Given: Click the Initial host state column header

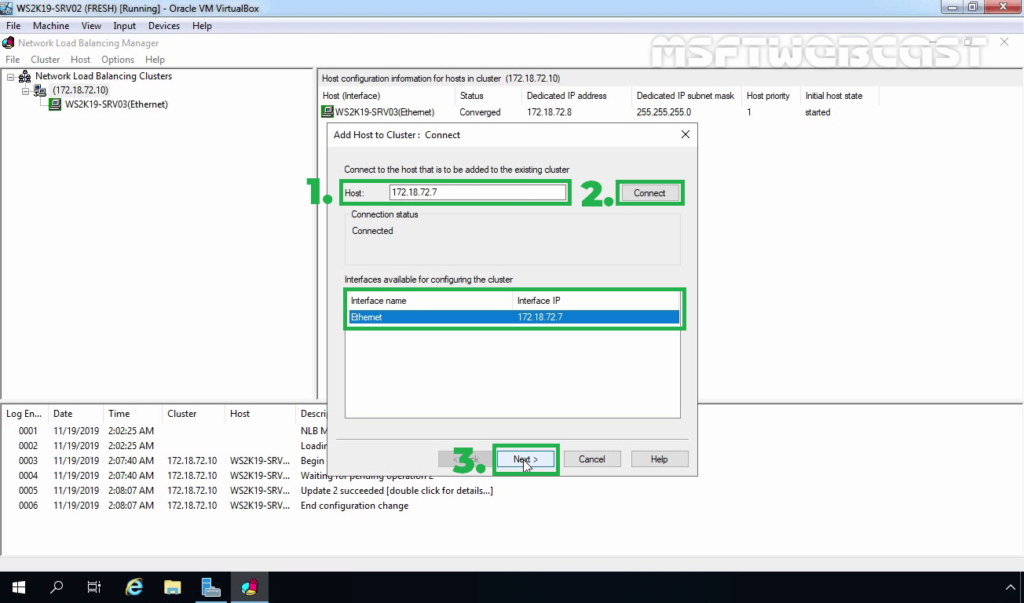Looking at the screenshot, I should pos(839,96).
